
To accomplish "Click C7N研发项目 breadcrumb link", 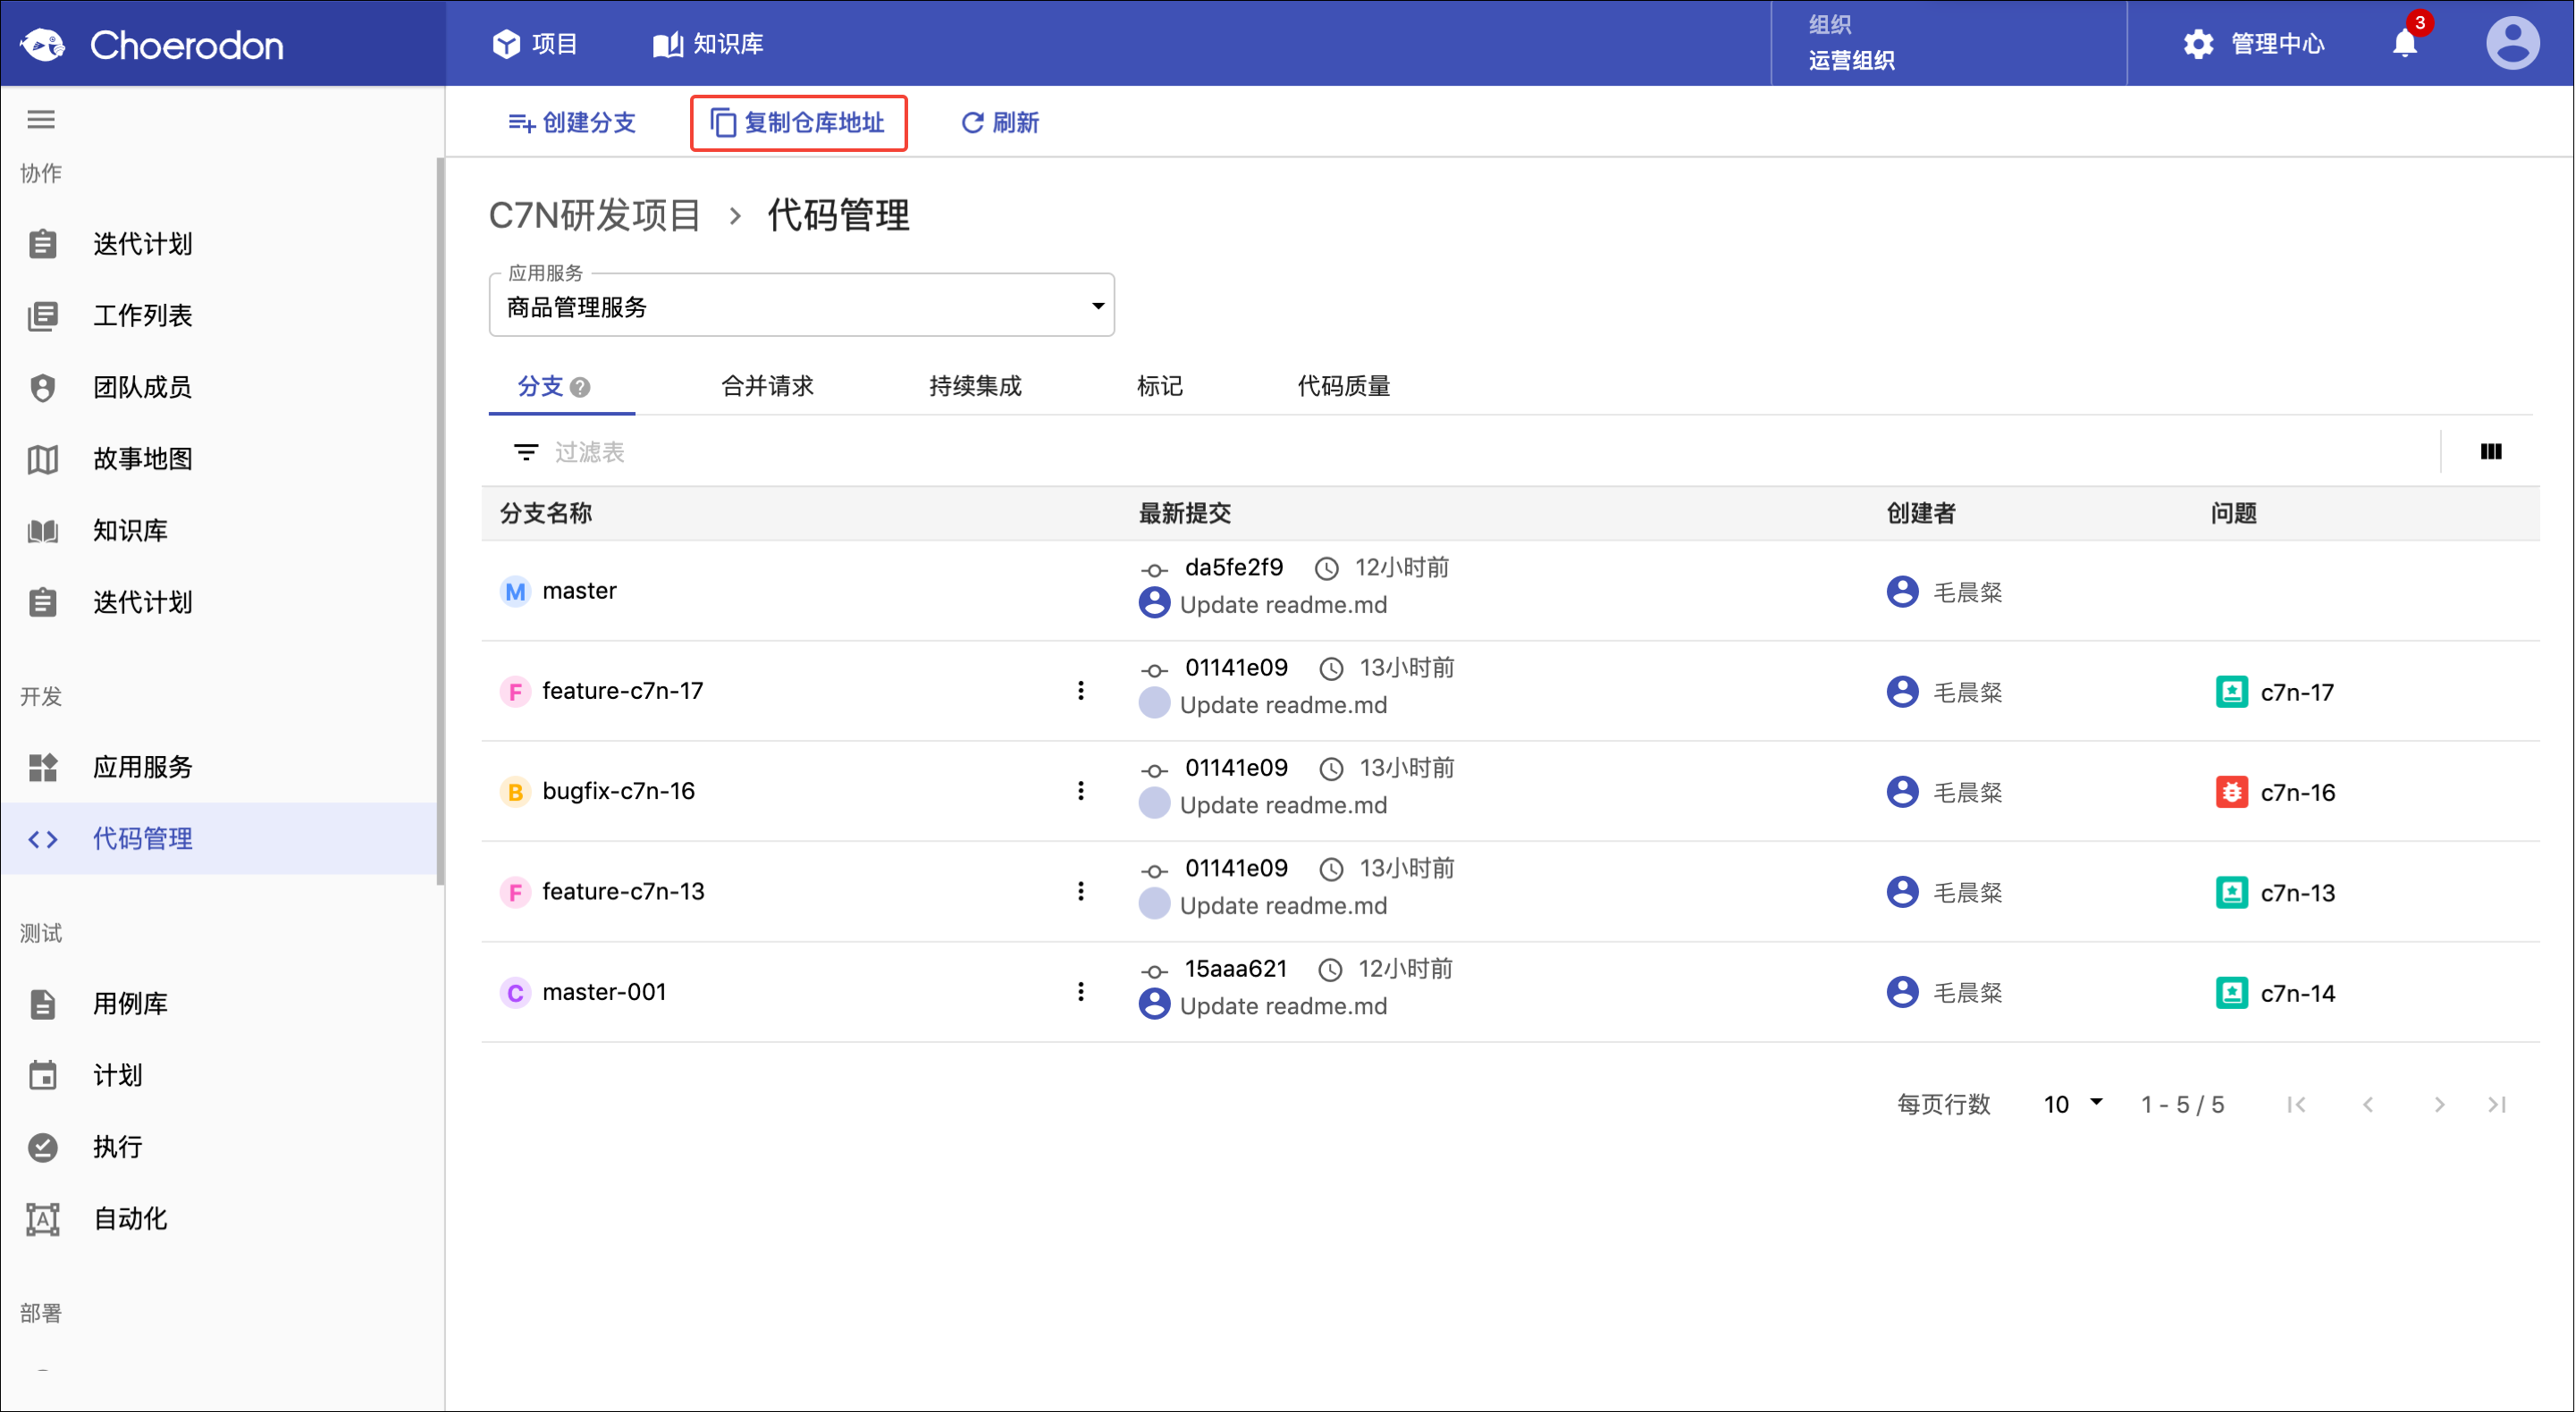I will tap(594, 216).
